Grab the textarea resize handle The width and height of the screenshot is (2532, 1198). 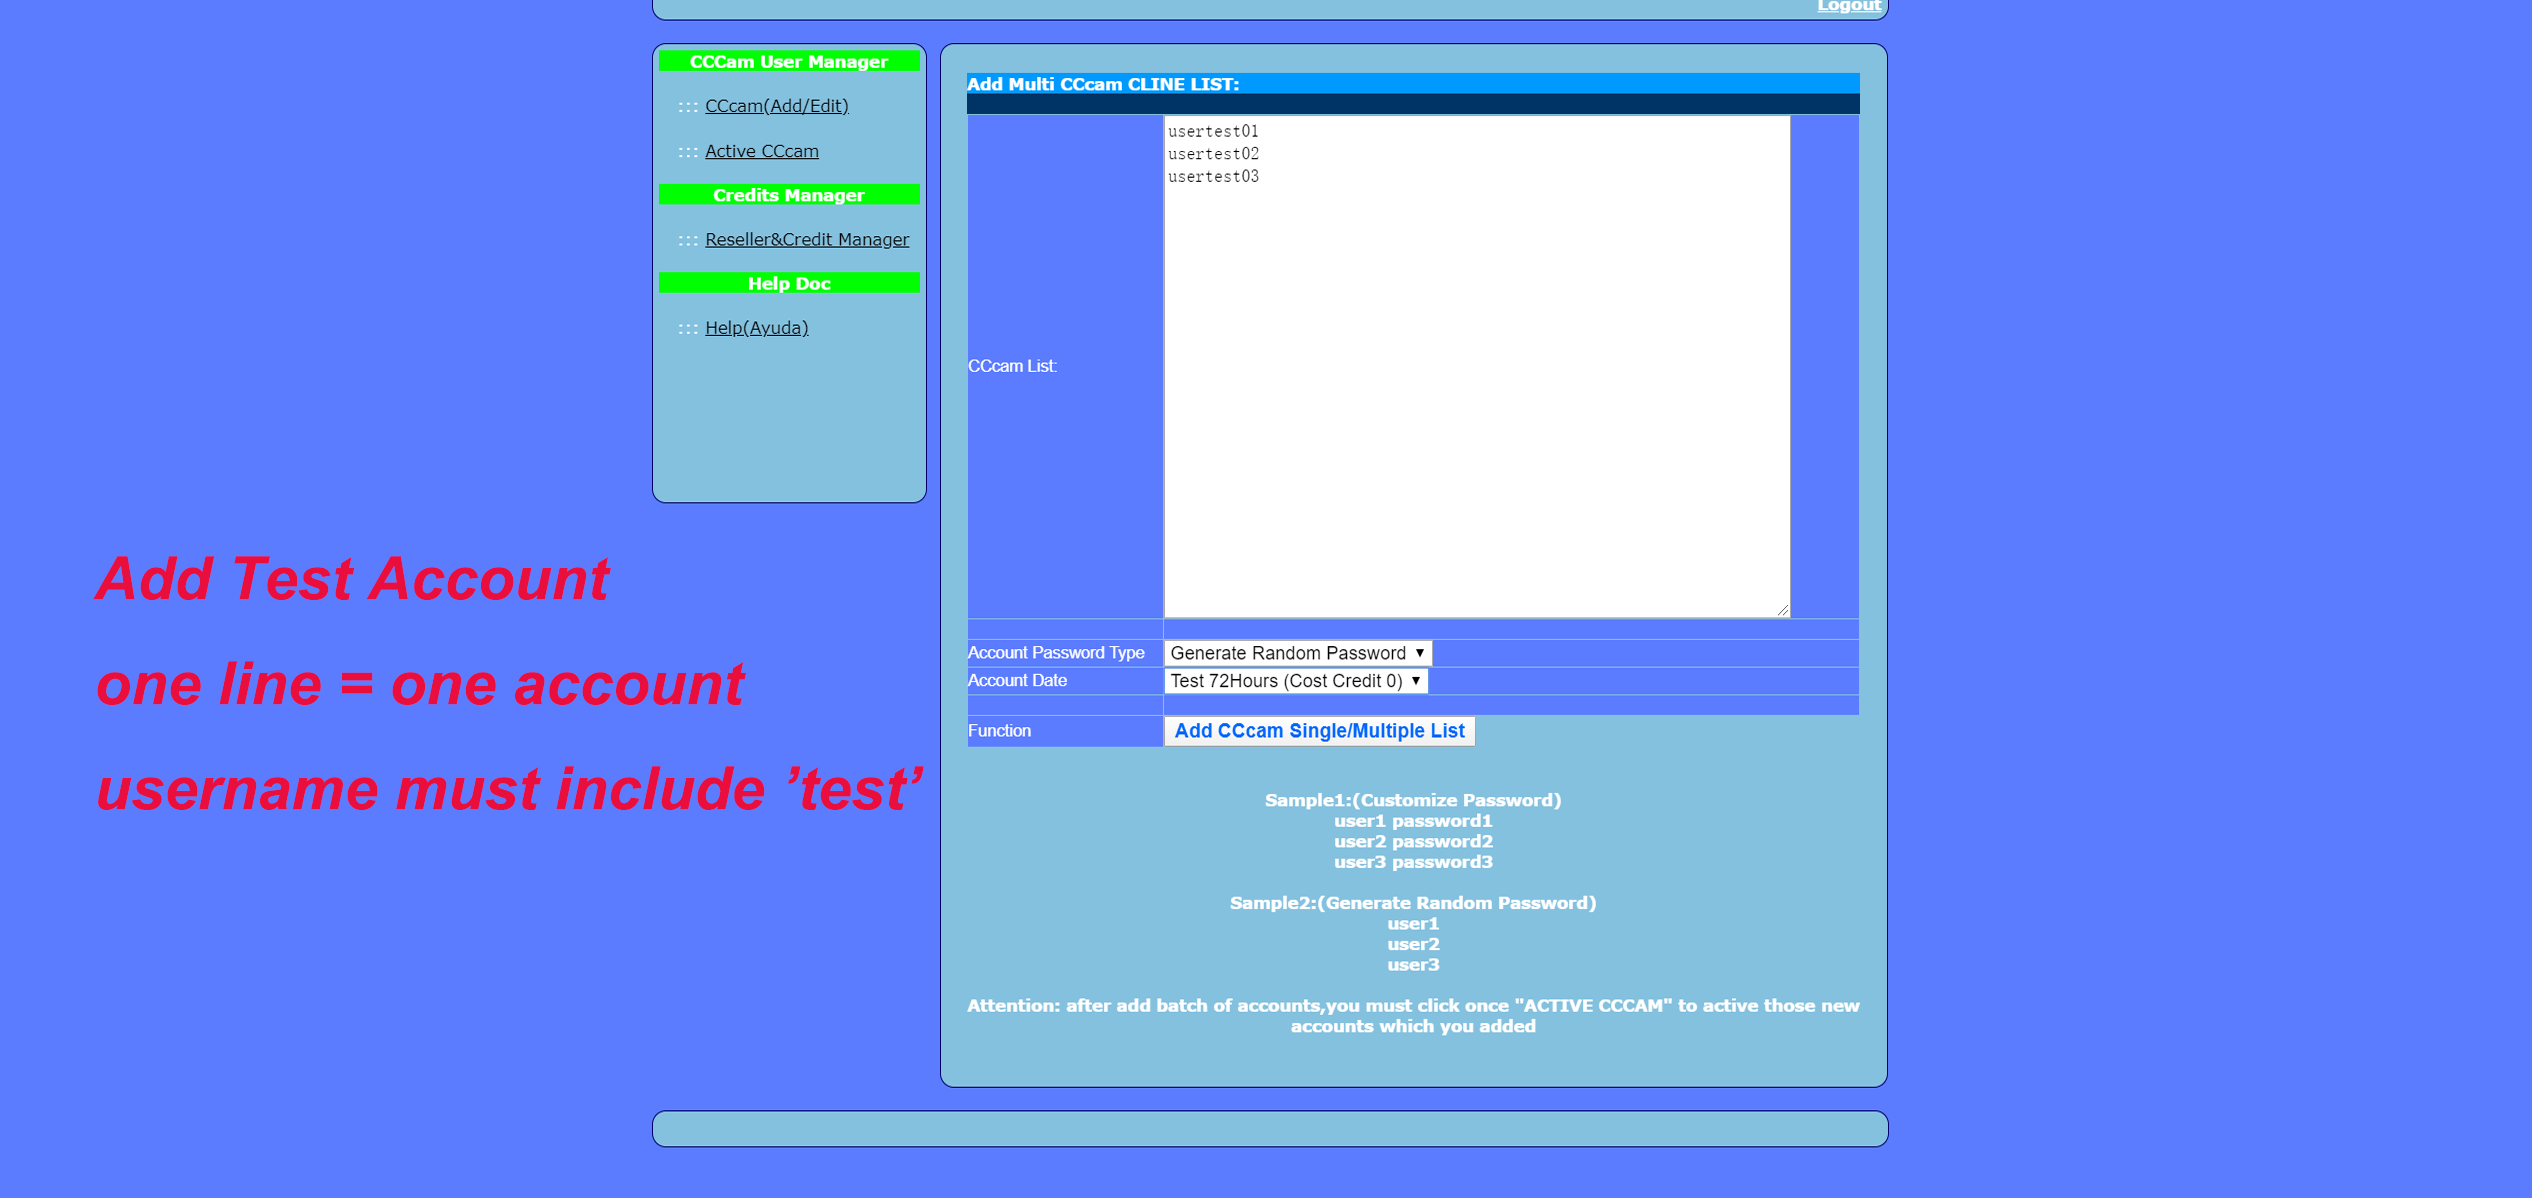click(x=1783, y=610)
